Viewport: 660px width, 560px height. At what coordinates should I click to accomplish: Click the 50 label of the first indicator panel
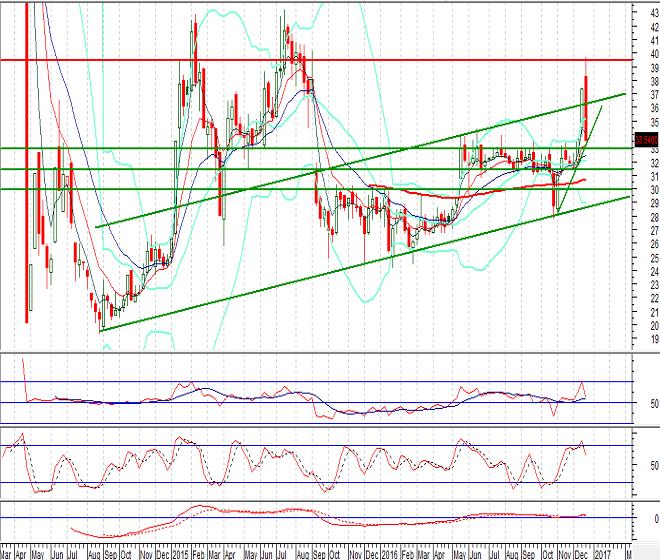(655, 404)
